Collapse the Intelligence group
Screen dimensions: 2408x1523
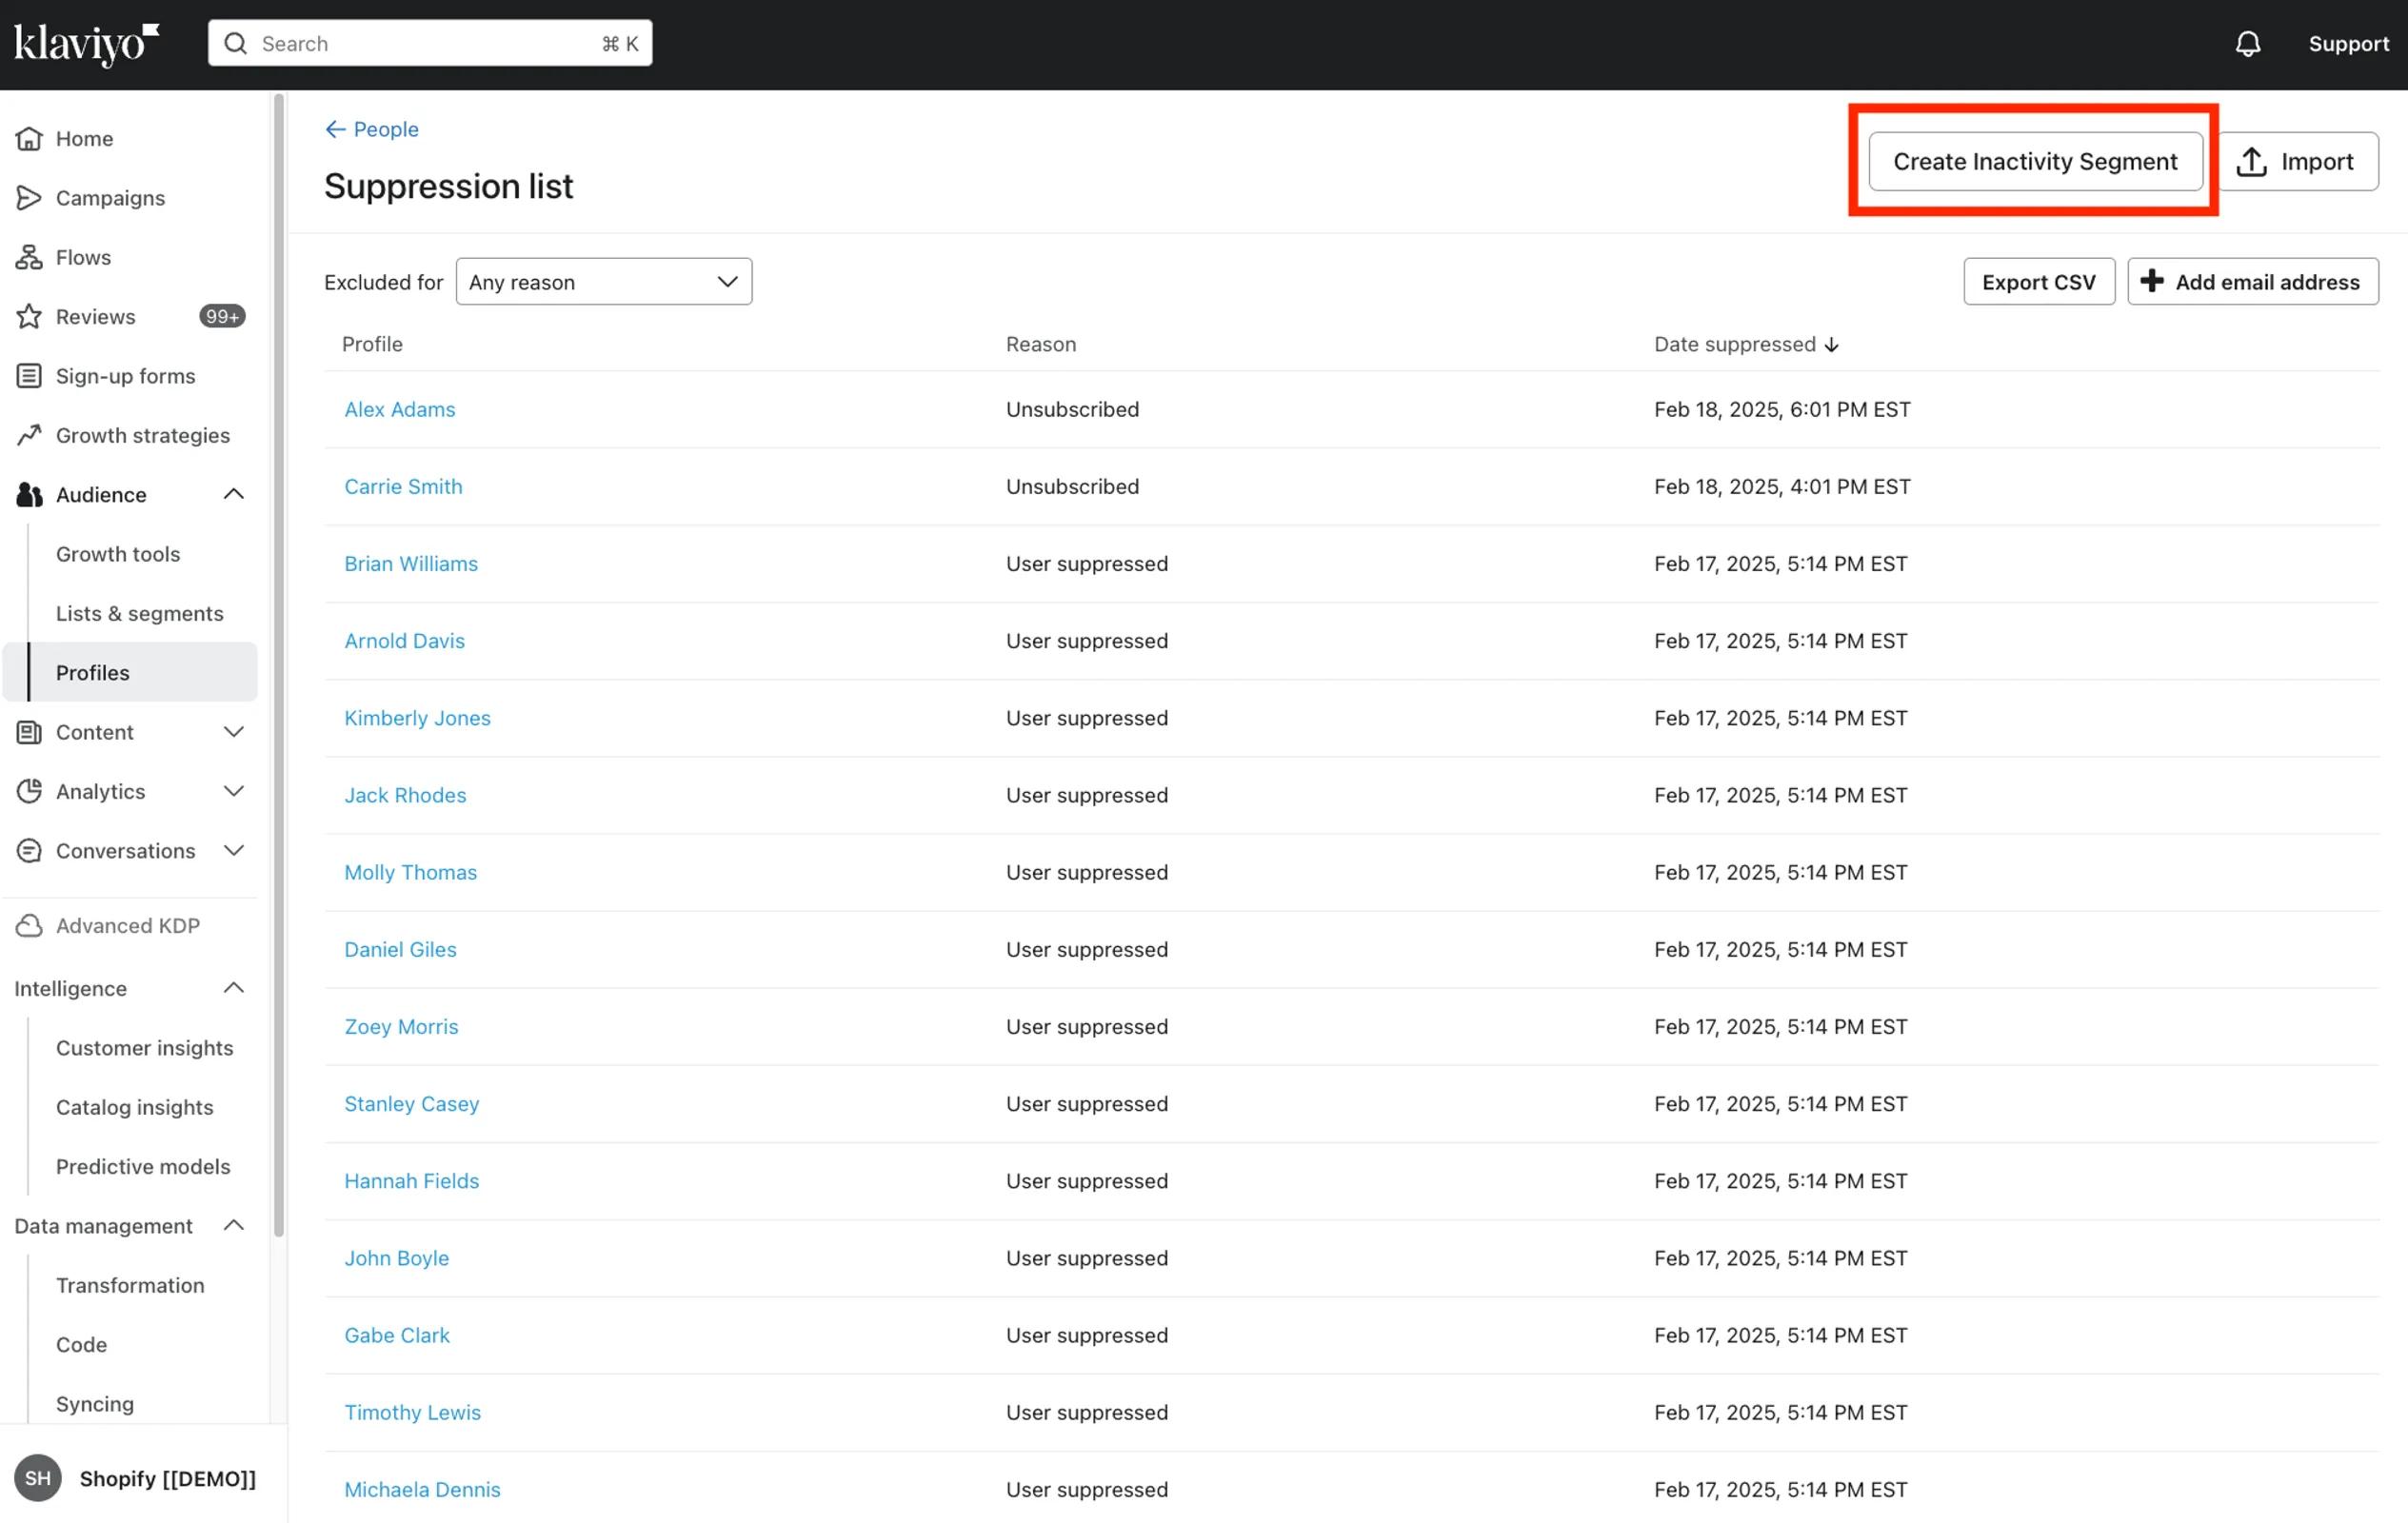(233, 988)
